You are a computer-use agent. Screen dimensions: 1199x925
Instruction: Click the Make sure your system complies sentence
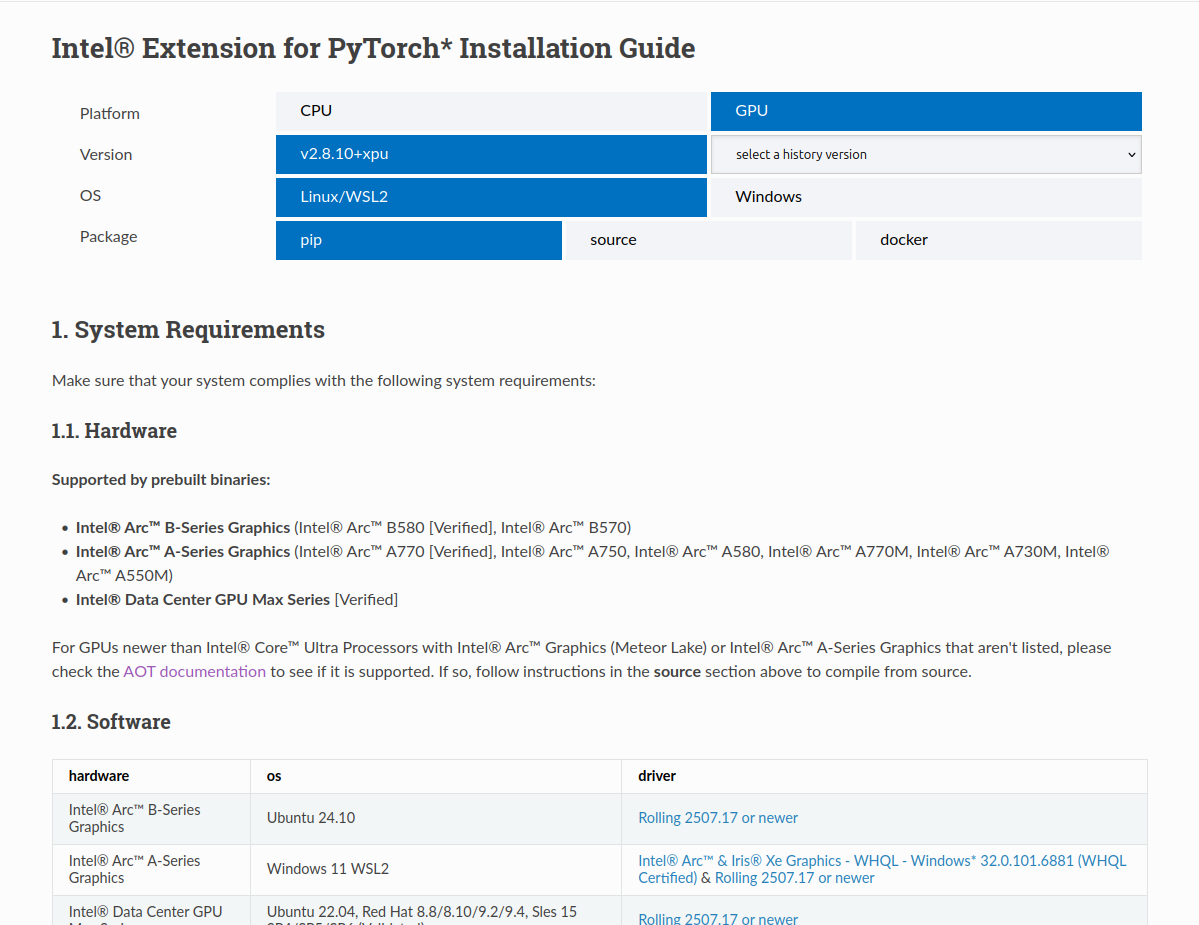click(x=323, y=381)
